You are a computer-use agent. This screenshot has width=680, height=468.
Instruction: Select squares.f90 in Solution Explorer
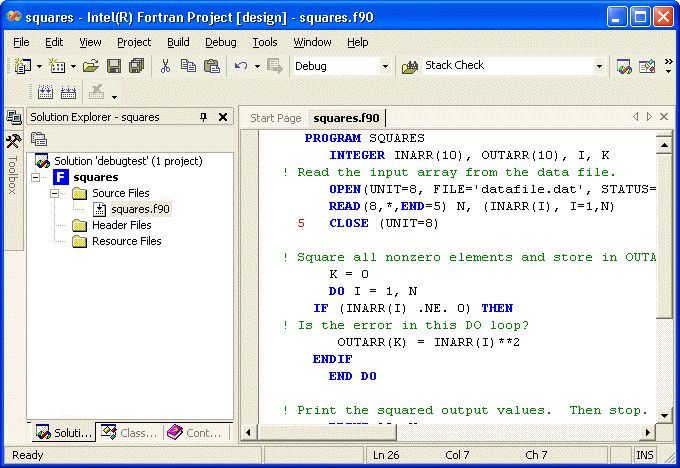[139, 209]
